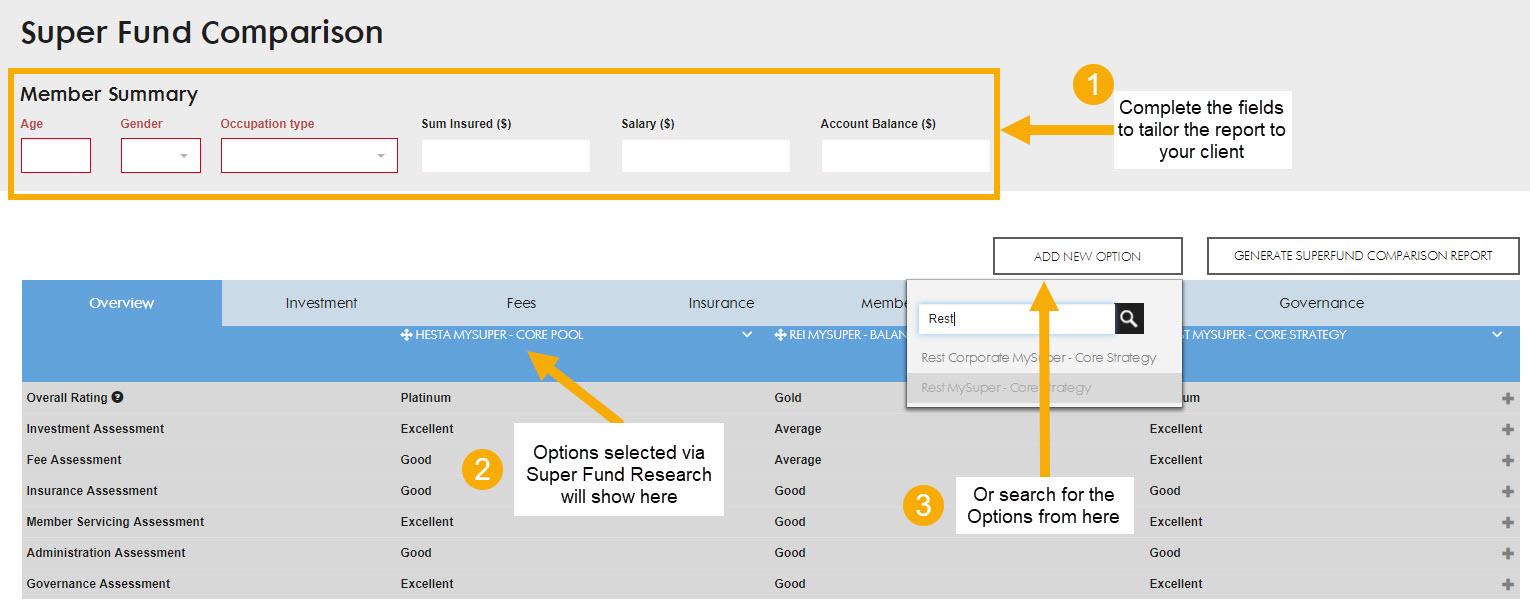The height and width of the screenshot is (610, 1530).
Task: Expand the Administration Assessment row plus icon
Action: pyautogui.click(x=1508, y=553)
